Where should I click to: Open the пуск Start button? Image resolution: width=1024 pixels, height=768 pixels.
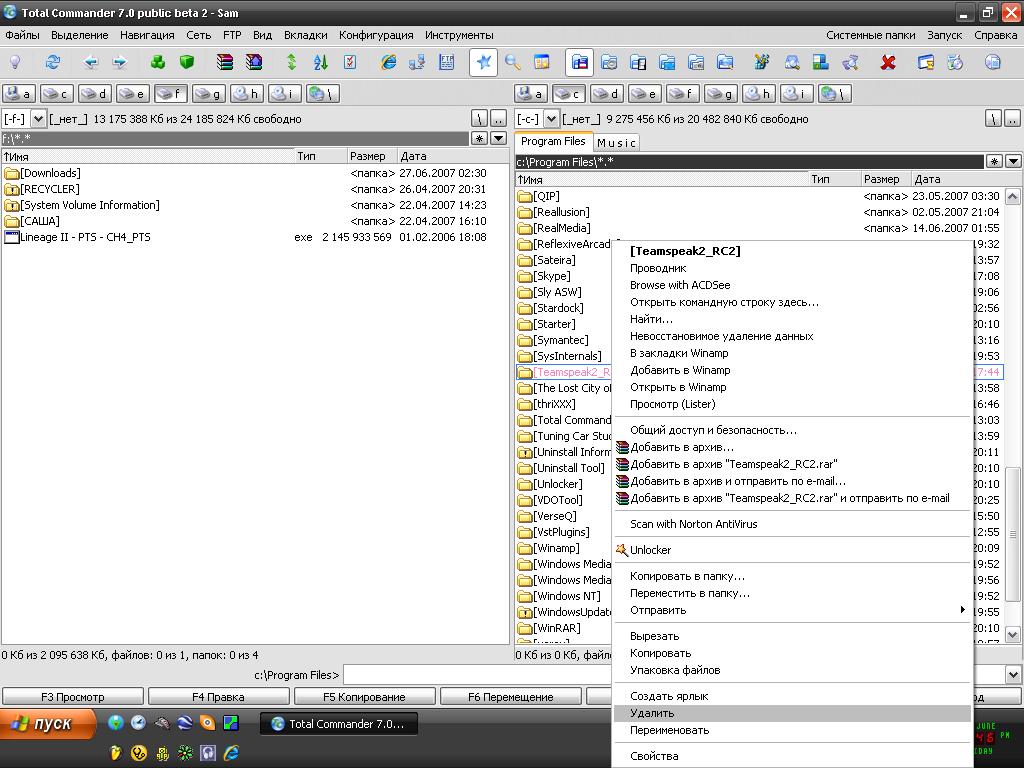48,724
